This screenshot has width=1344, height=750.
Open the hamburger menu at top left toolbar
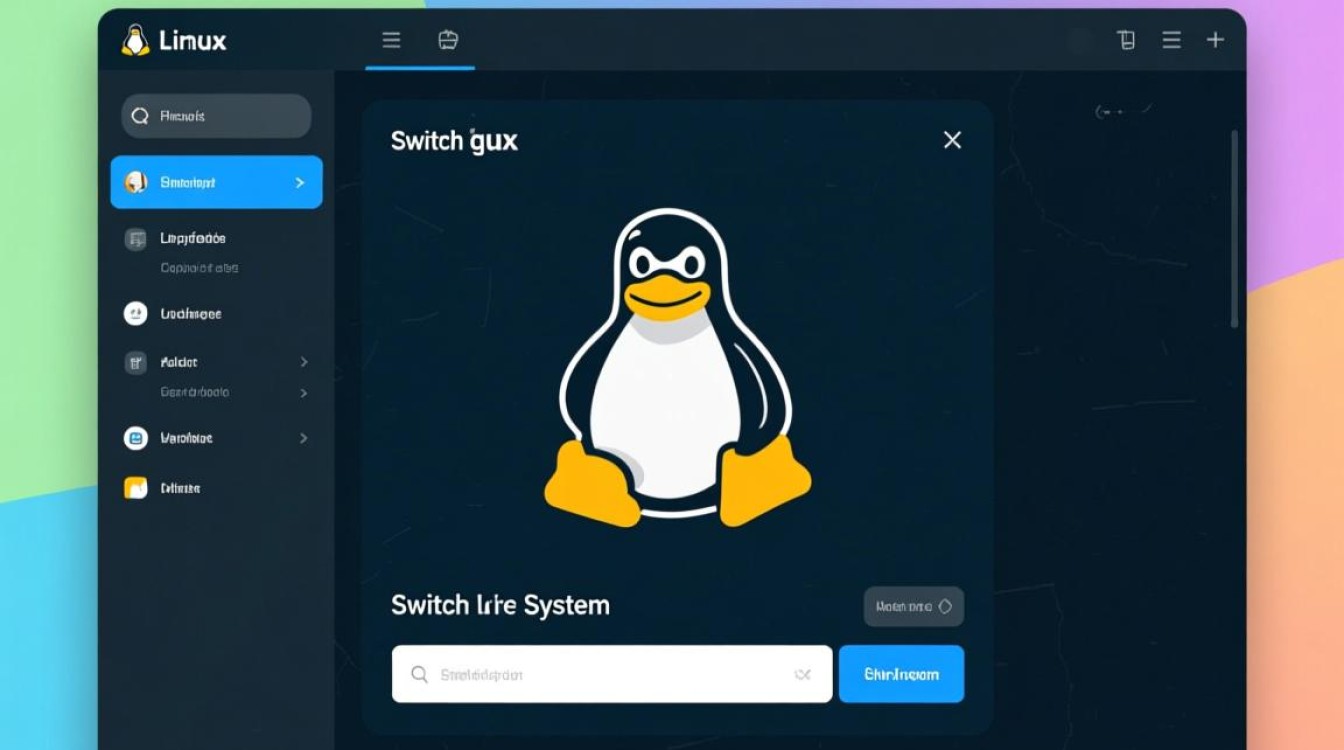coord(390,40)
